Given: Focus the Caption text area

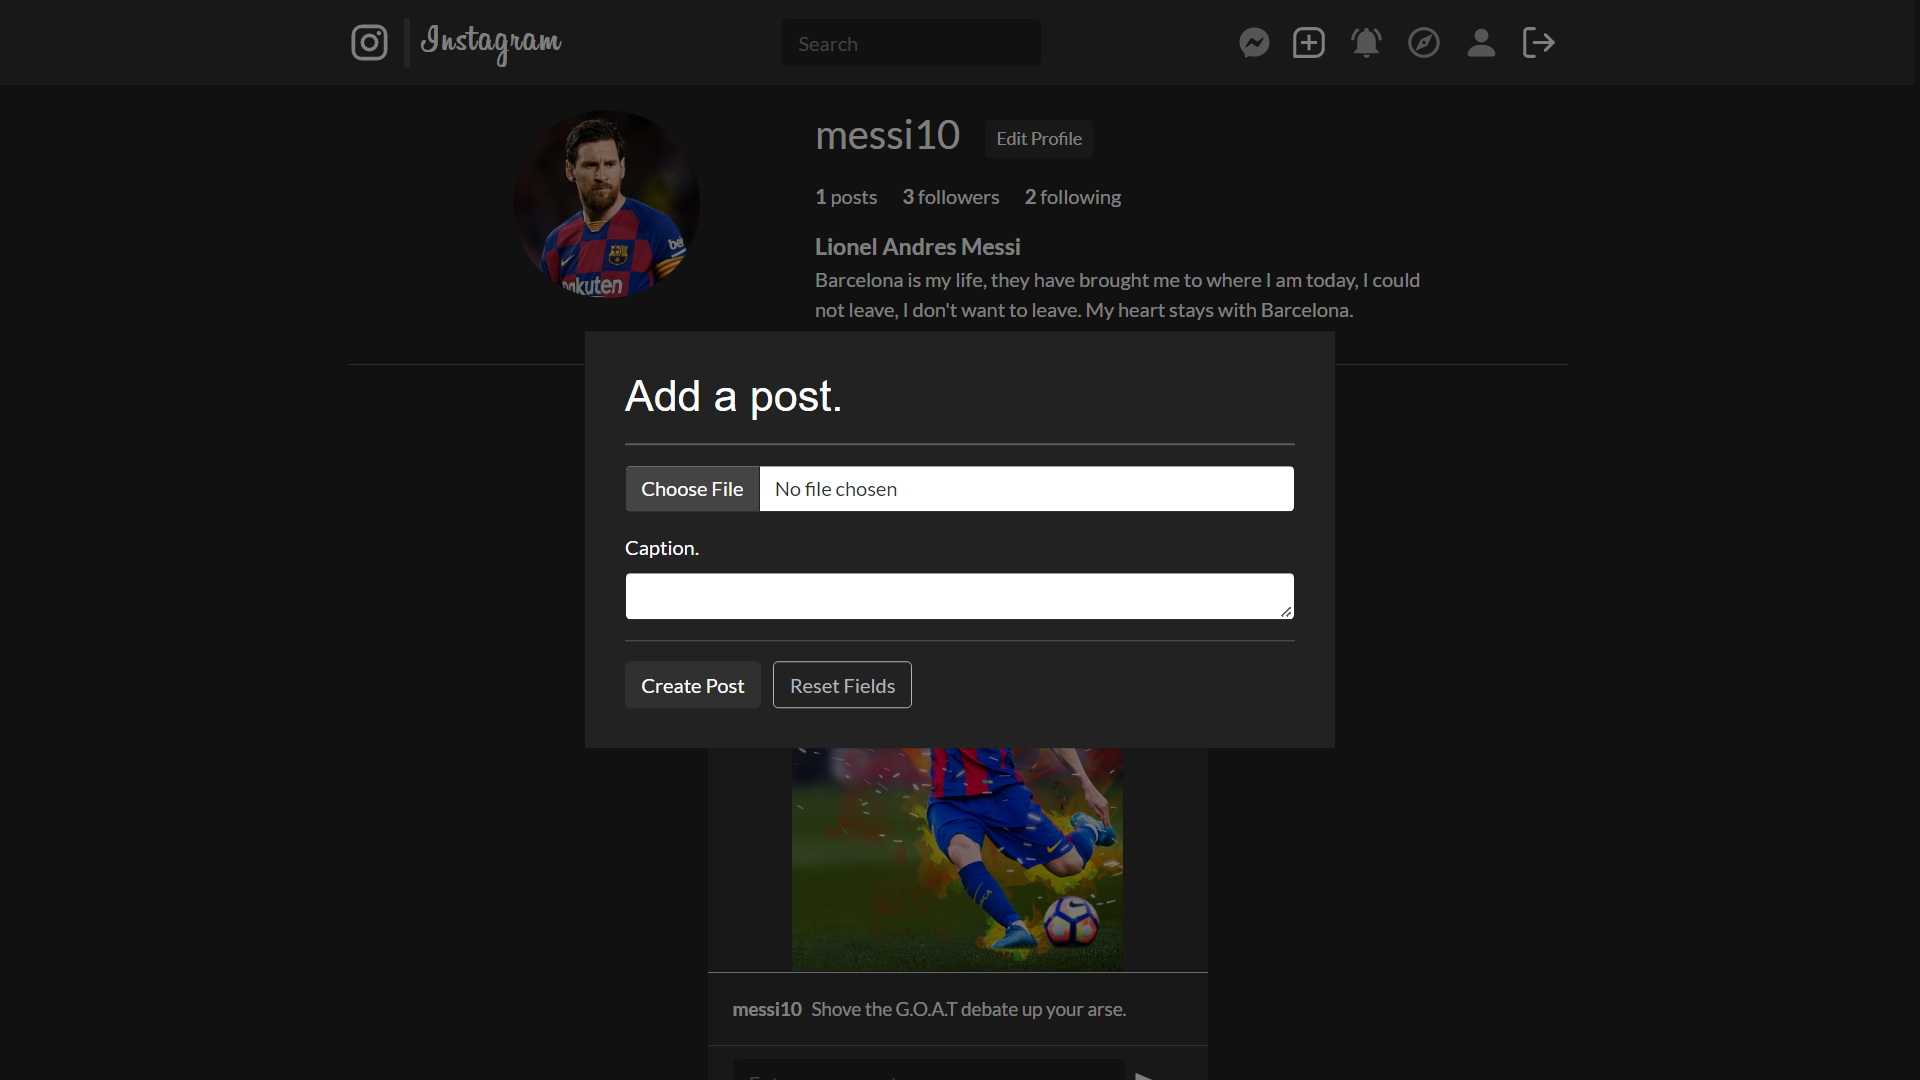Looking at the screenshot, I should [x=959, y=595].
